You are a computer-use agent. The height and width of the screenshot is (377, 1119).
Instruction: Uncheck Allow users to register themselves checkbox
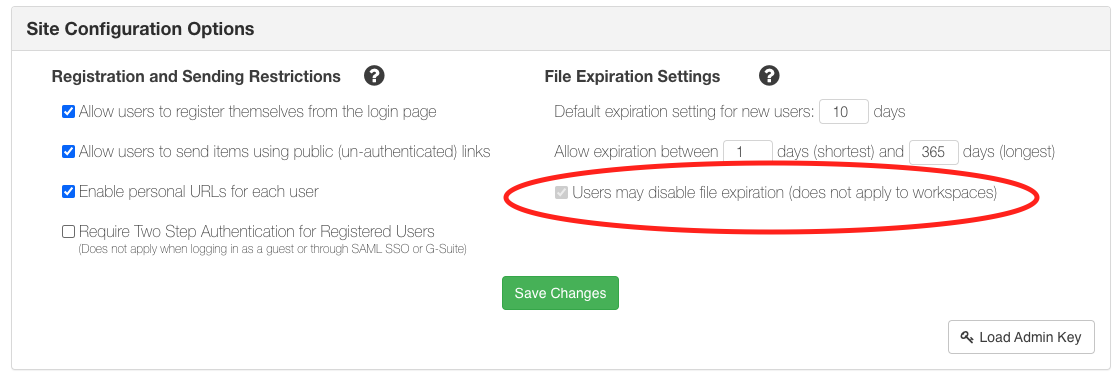[69, 111]
